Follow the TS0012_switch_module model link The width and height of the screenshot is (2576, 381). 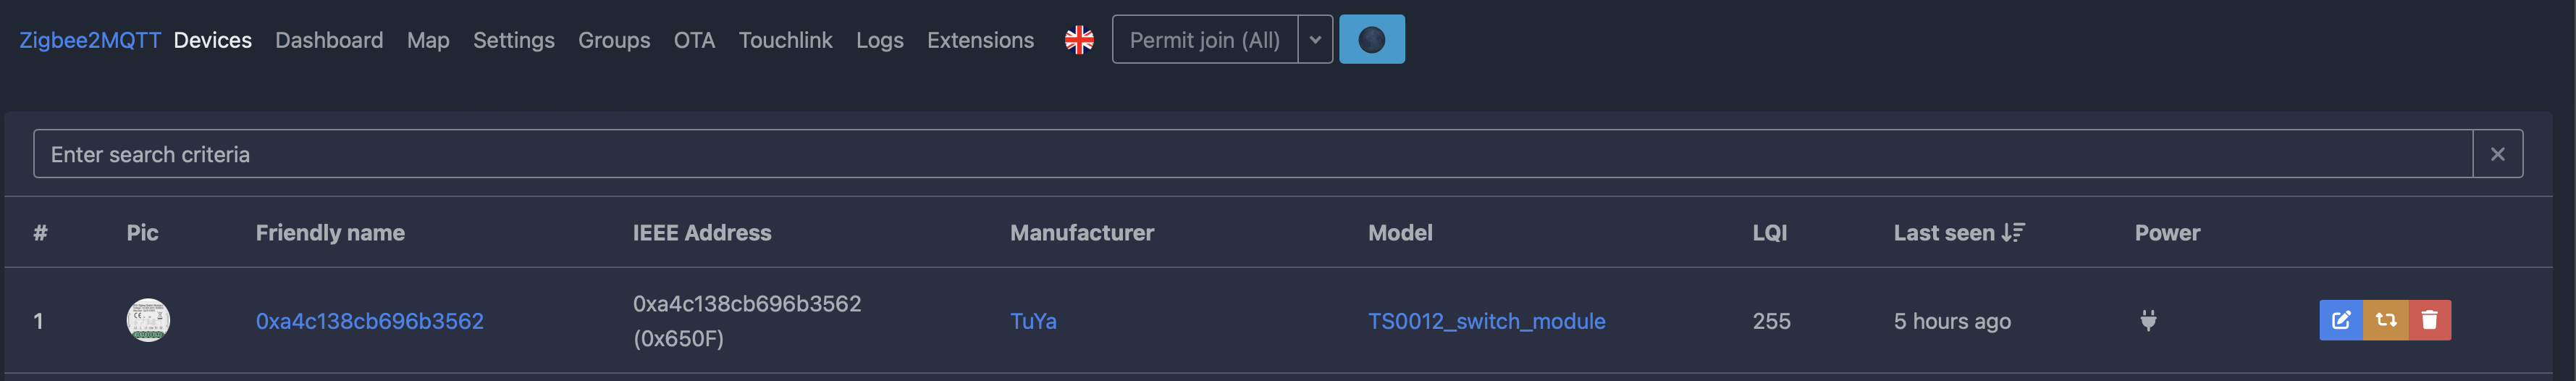[1487, 321]
